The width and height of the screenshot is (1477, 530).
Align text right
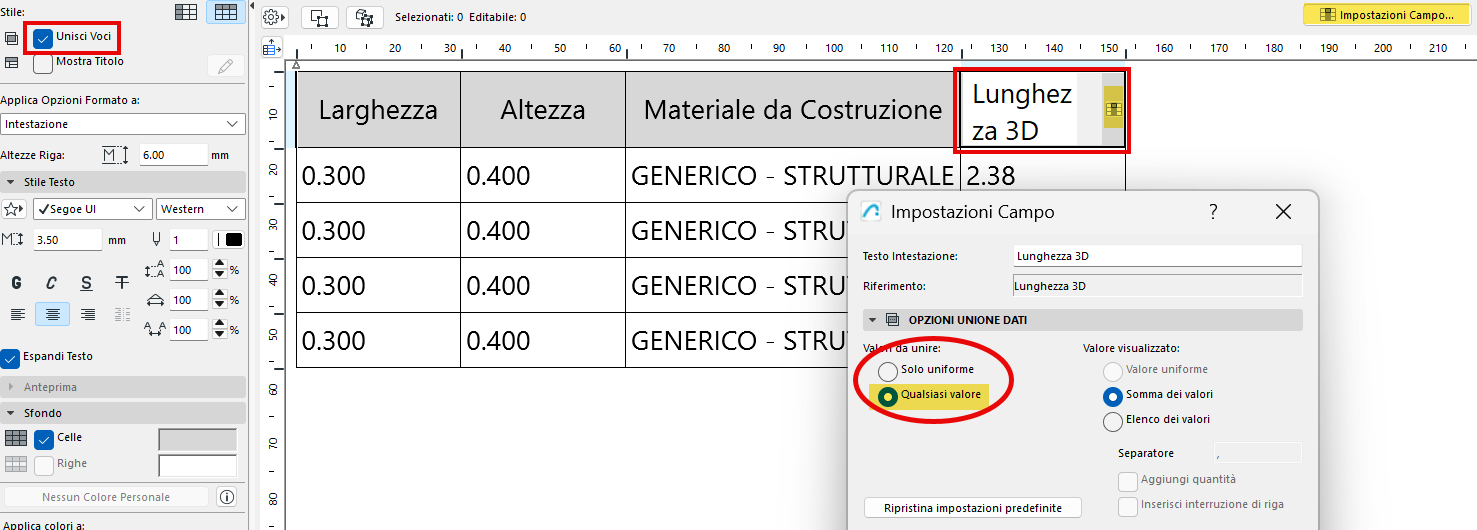click(x=88, y=314)
